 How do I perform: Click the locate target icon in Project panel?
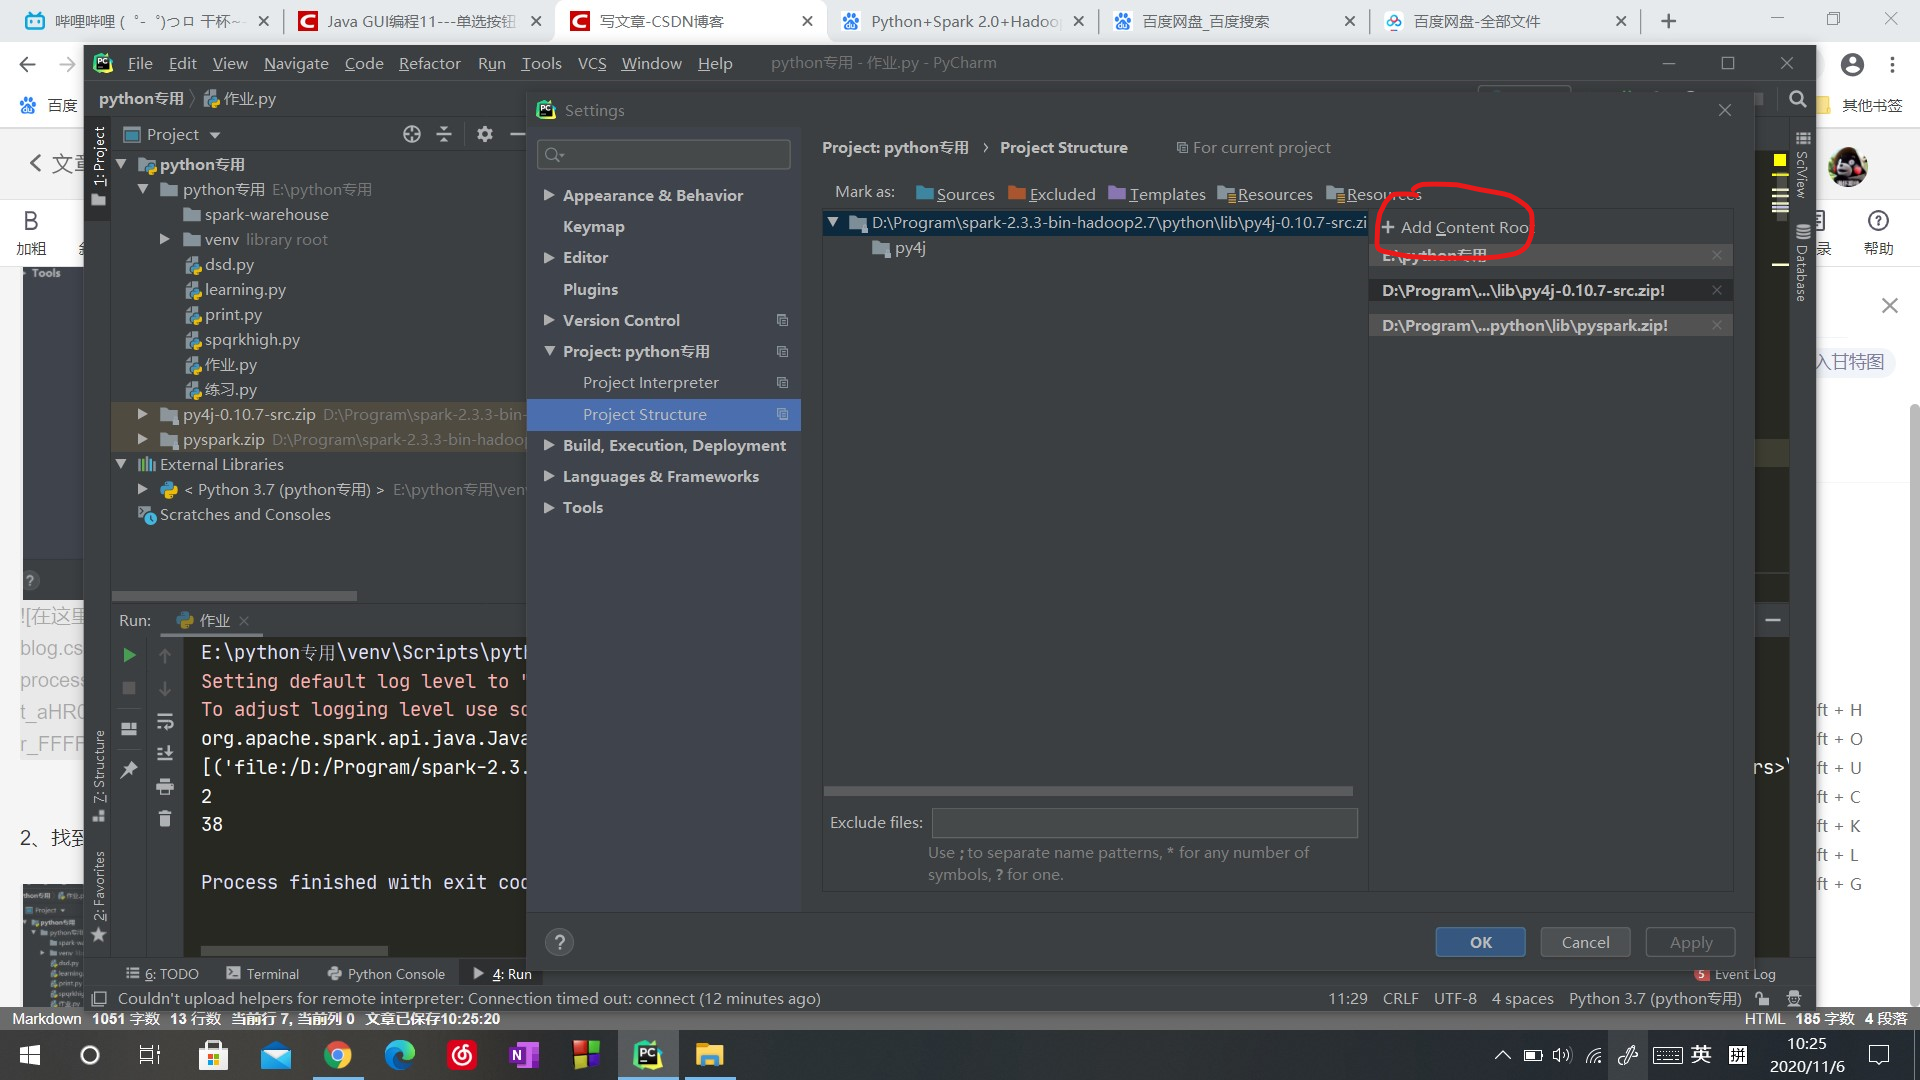tap(411, 134)
